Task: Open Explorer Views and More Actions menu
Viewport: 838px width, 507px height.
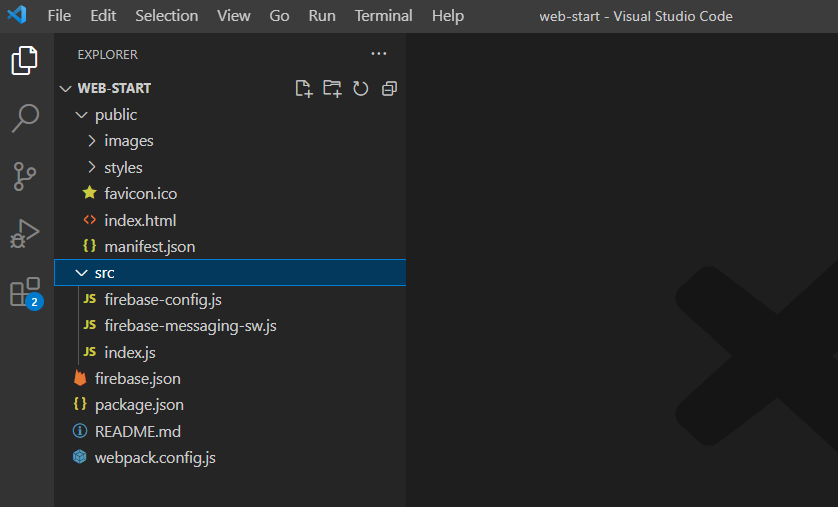Action: [x=378, y=53]
